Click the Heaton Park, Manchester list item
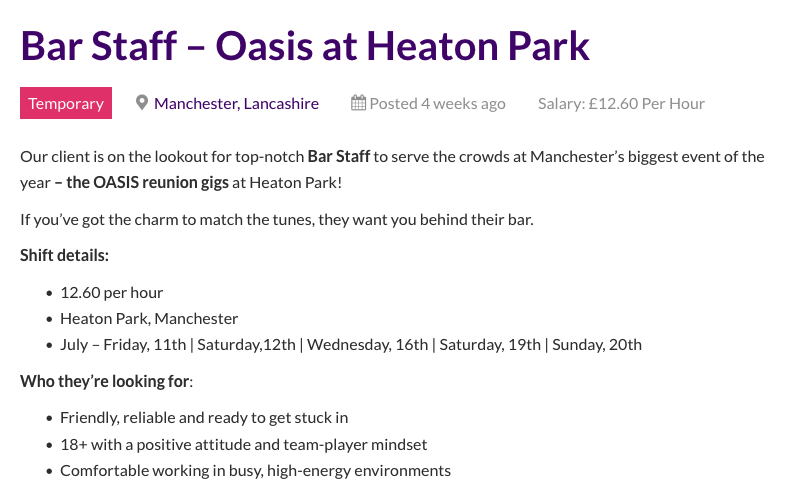804x493 pixels. [149, 319]
